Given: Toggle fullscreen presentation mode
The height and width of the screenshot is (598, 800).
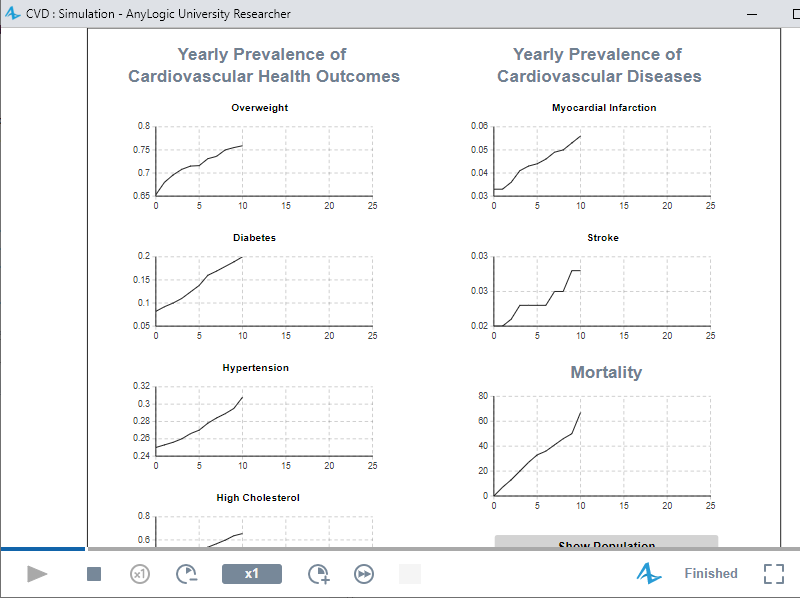Looking at the screenshot, I should (x=774, y=573).
